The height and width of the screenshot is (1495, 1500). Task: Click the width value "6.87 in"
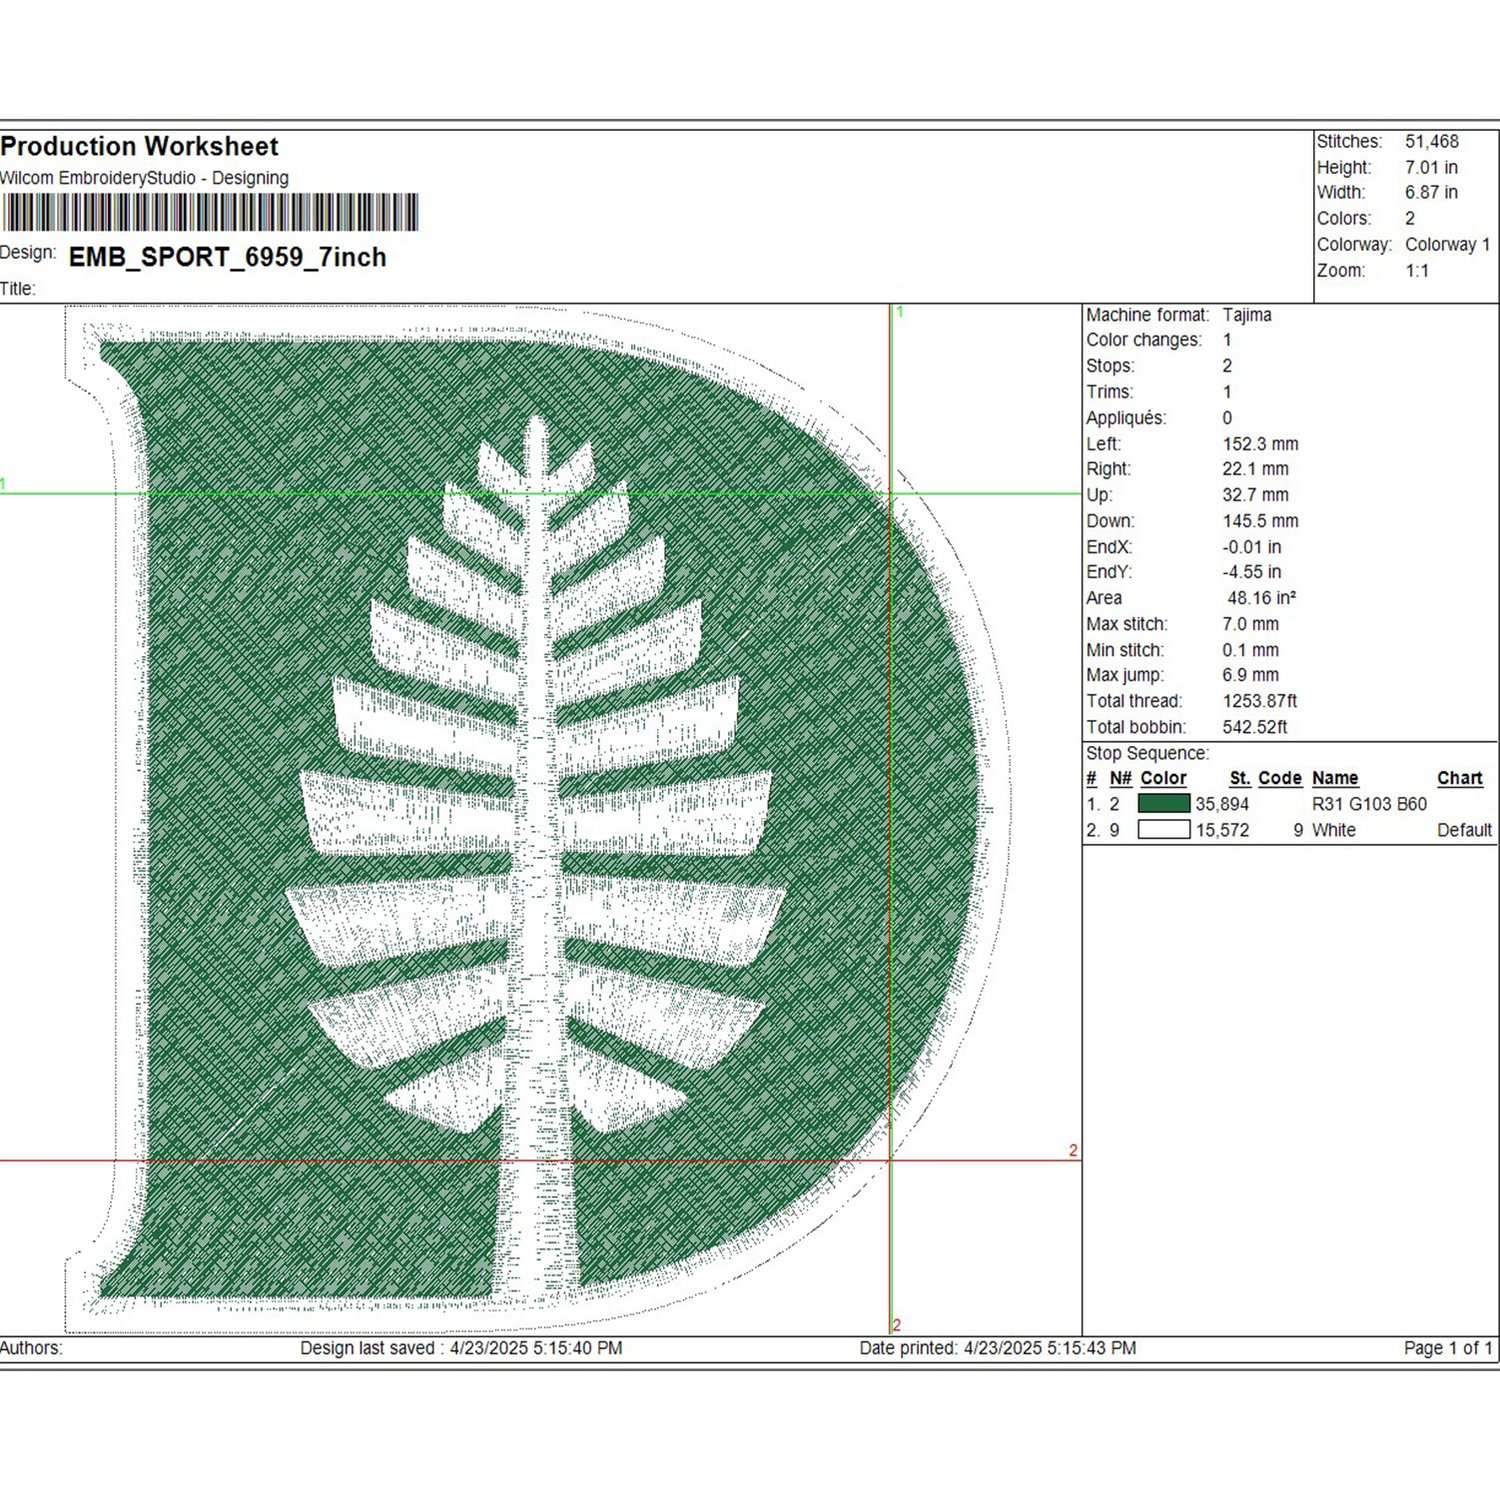pyautogui.click(x=1431, y=192)
